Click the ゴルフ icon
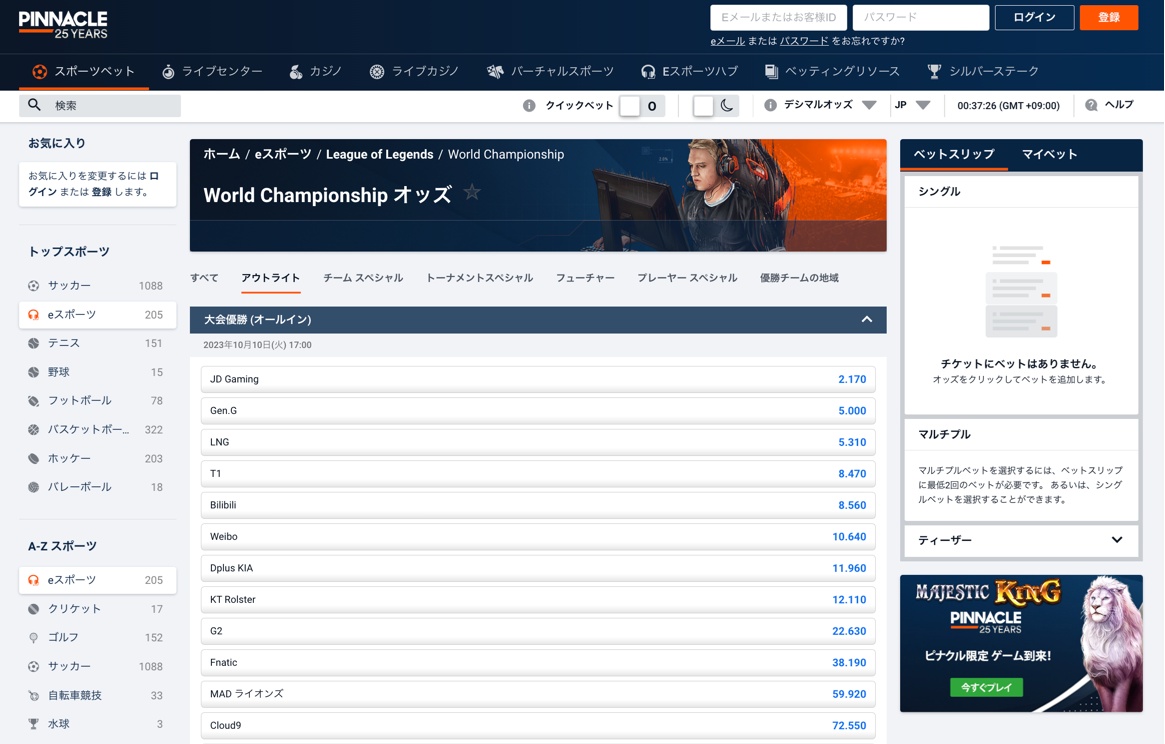The image size is (1165, 744). [x=33, y=638]
